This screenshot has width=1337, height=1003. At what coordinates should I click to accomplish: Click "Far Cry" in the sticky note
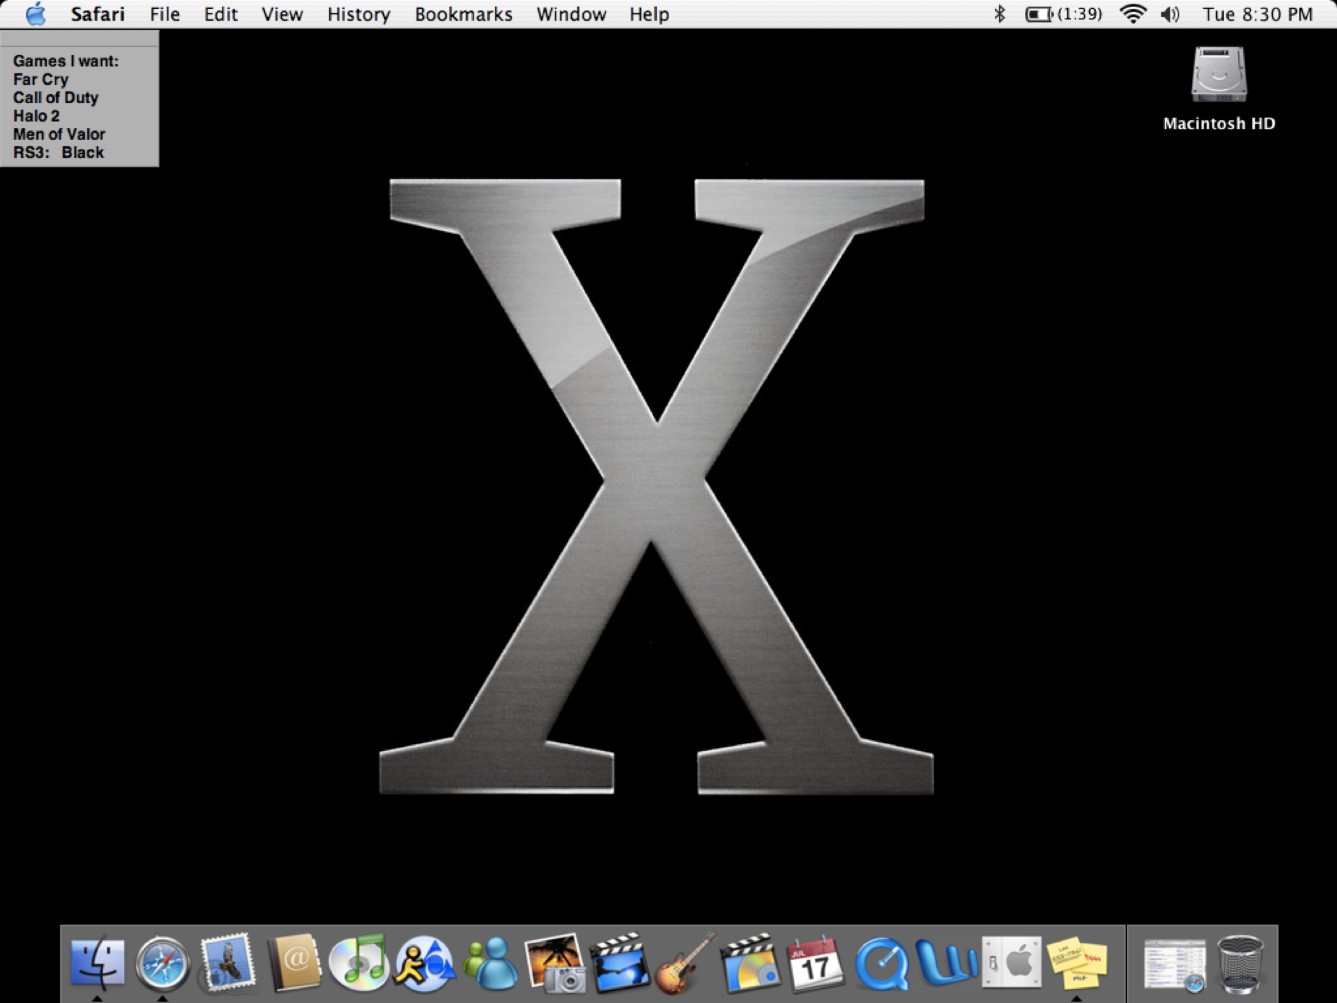point(41,79)
